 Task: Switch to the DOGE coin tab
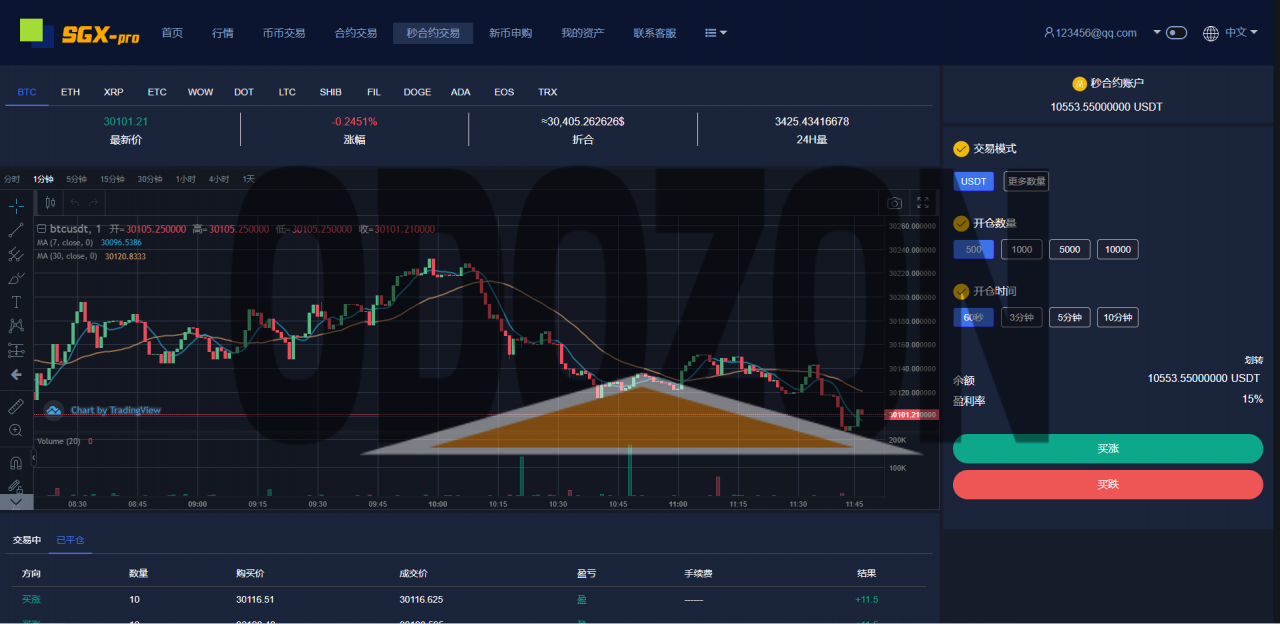417,92
